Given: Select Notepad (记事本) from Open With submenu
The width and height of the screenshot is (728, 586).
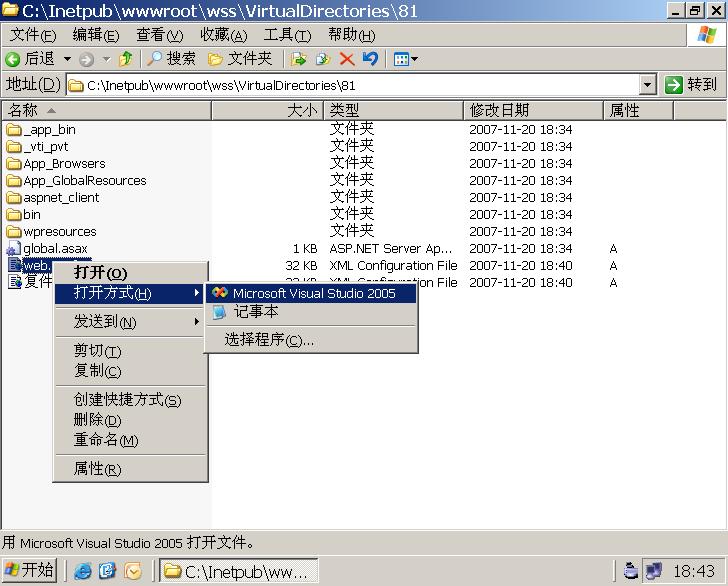Looking at the screenshot, I should [255, 312].
